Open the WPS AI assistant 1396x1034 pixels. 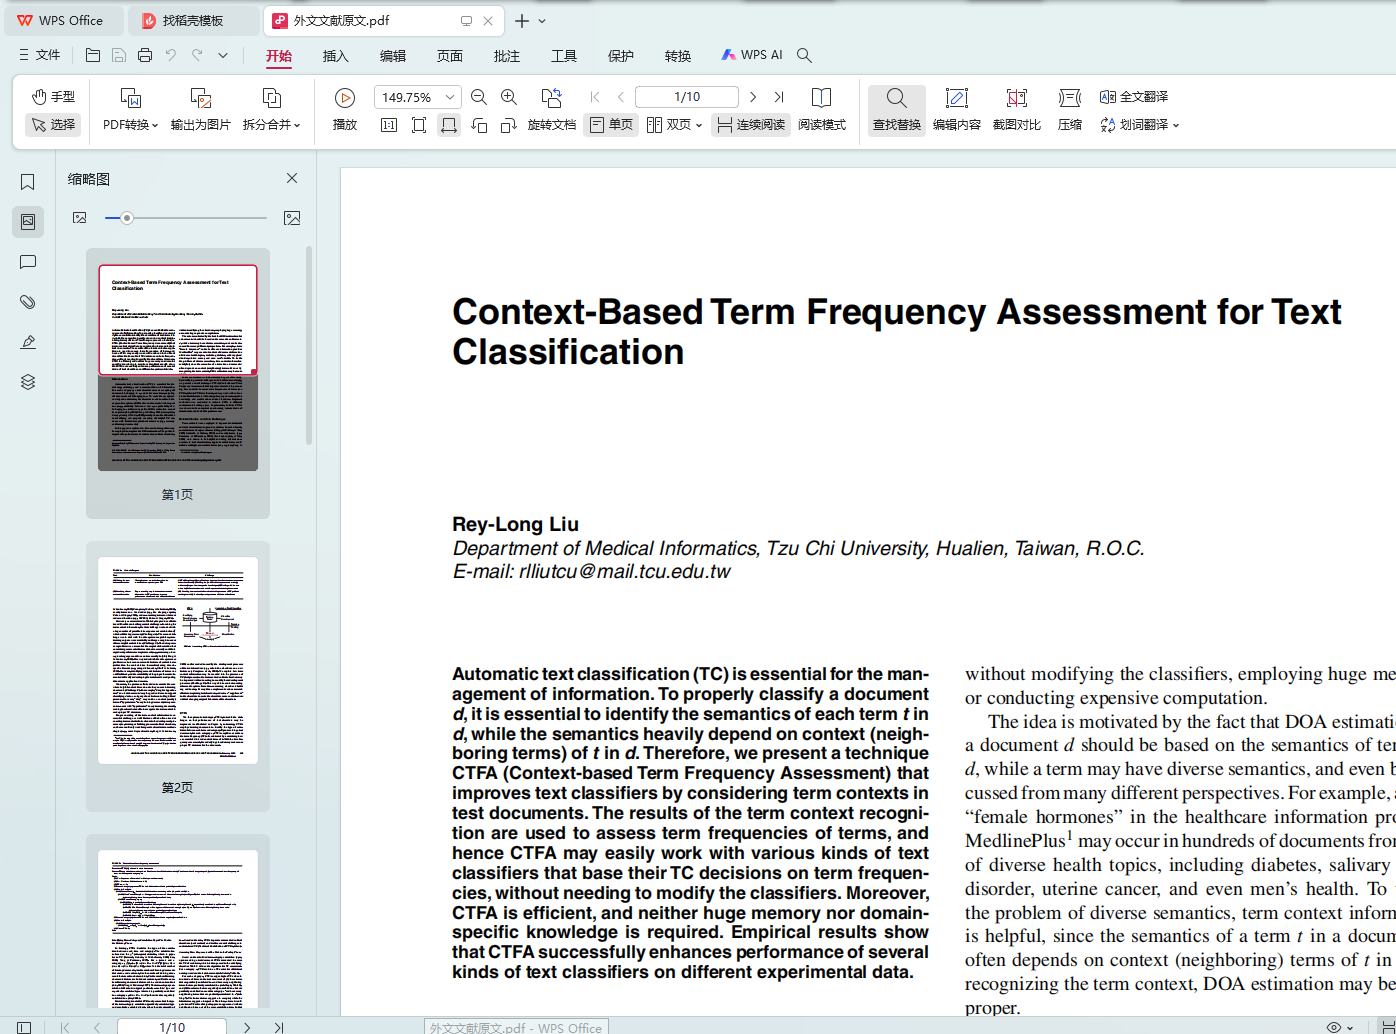(x=752, y=55)
